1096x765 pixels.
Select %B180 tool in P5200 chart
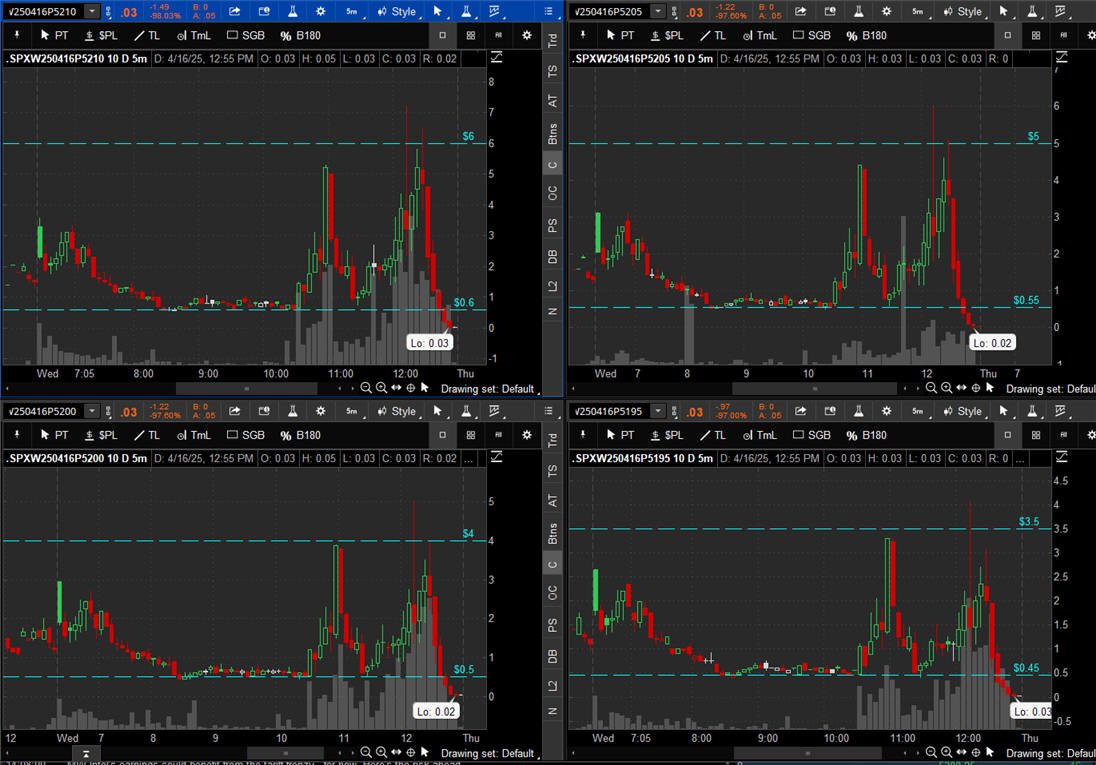coord(301,435)
